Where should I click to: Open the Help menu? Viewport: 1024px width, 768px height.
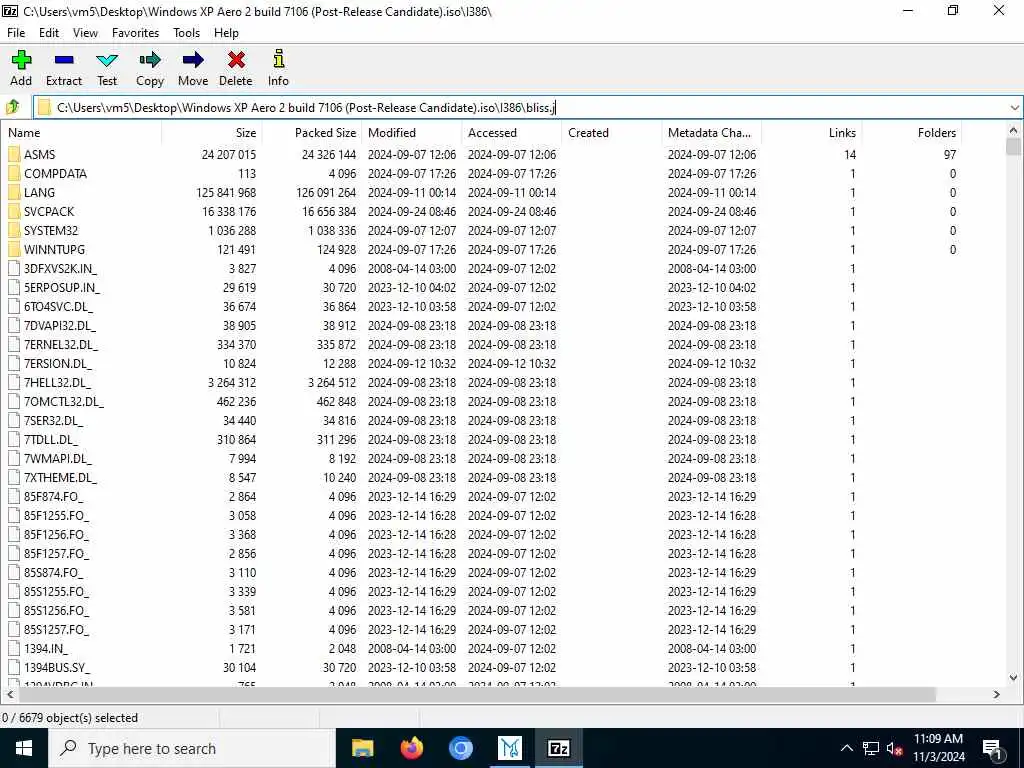[x=227, y=33]
